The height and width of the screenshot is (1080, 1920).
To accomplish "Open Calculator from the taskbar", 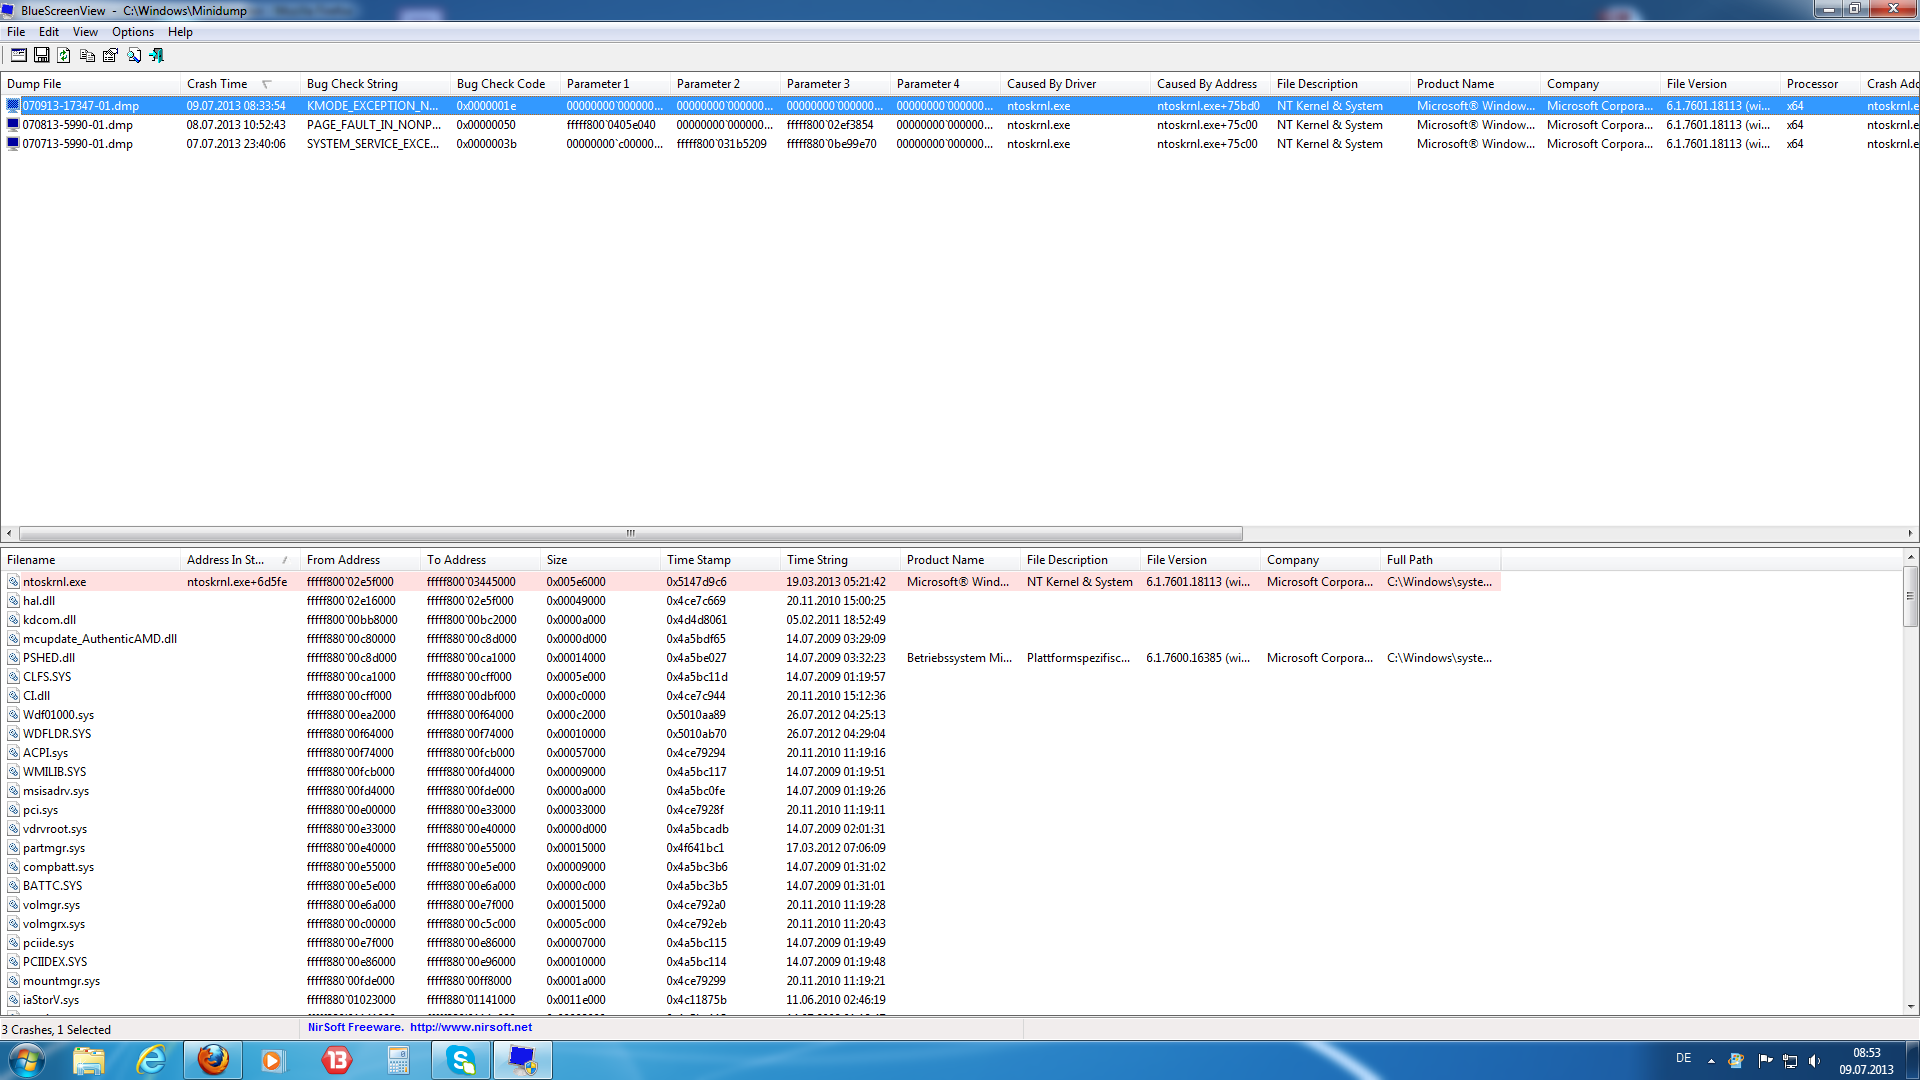I will point(399,1060).
